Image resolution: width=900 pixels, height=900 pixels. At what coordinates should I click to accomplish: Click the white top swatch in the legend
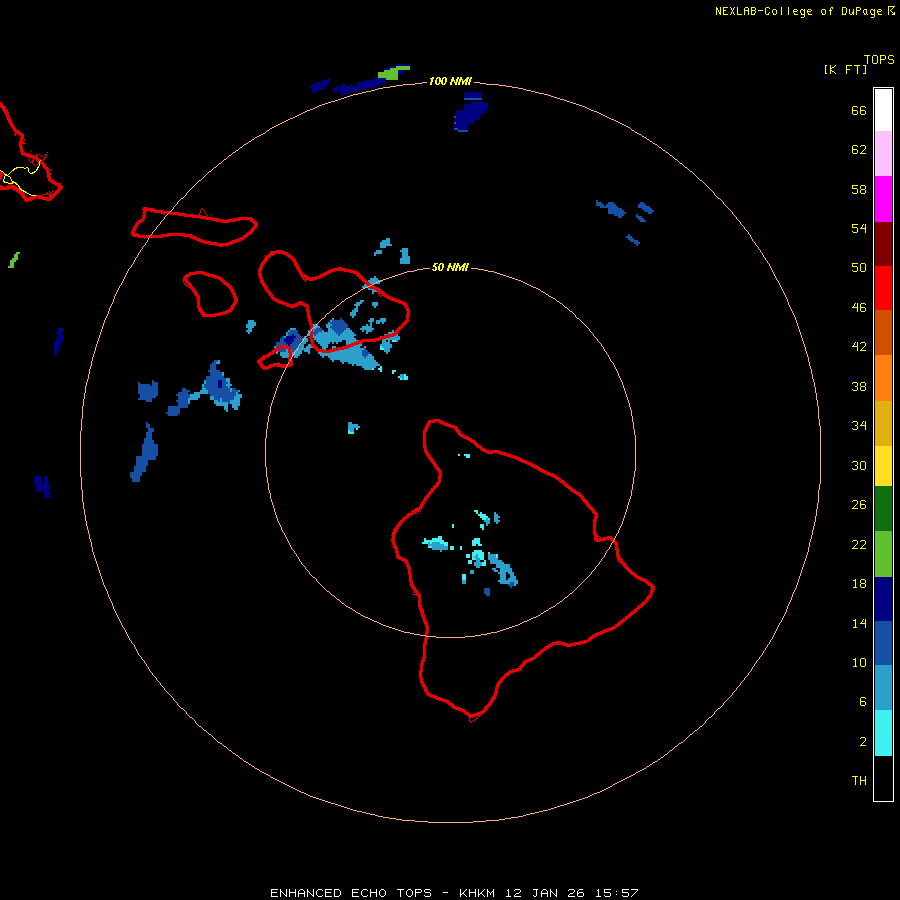tap(883, 110)
